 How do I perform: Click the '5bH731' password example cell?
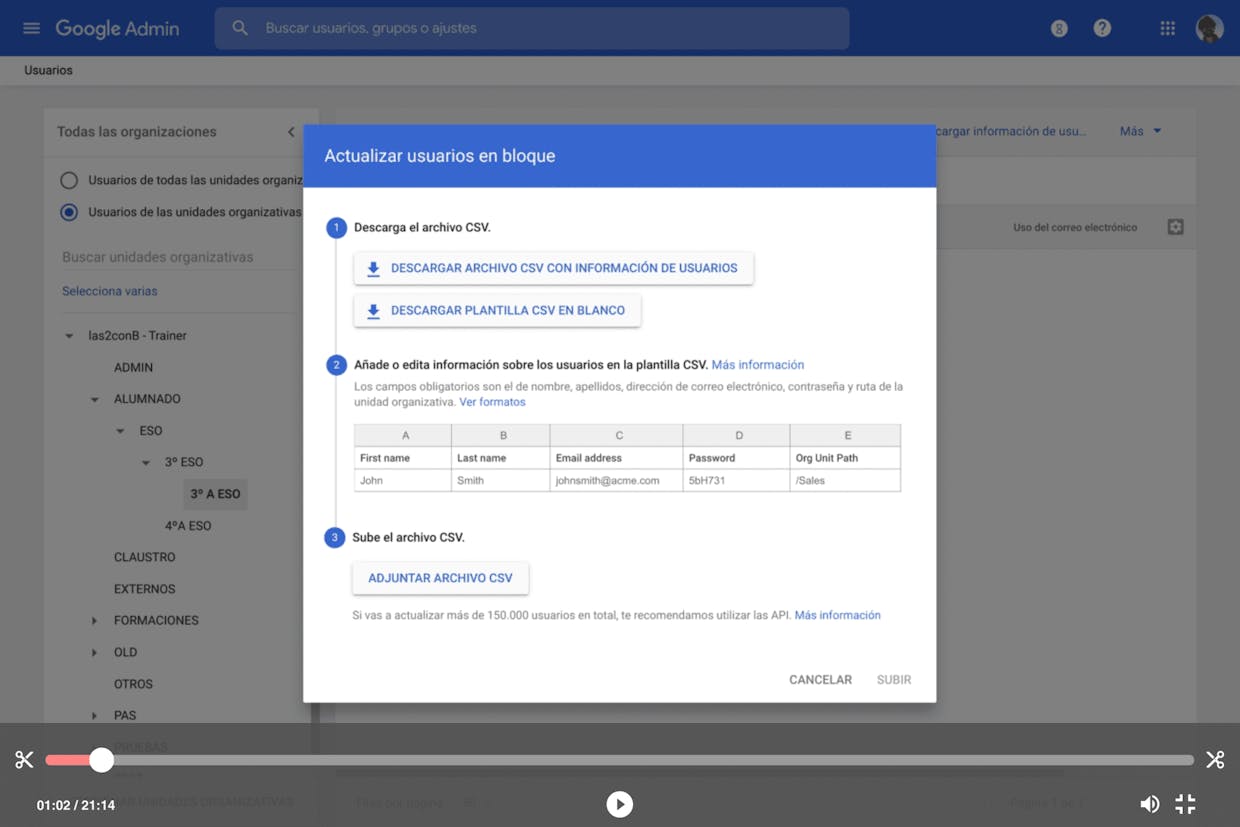click(x=736, y=481)
